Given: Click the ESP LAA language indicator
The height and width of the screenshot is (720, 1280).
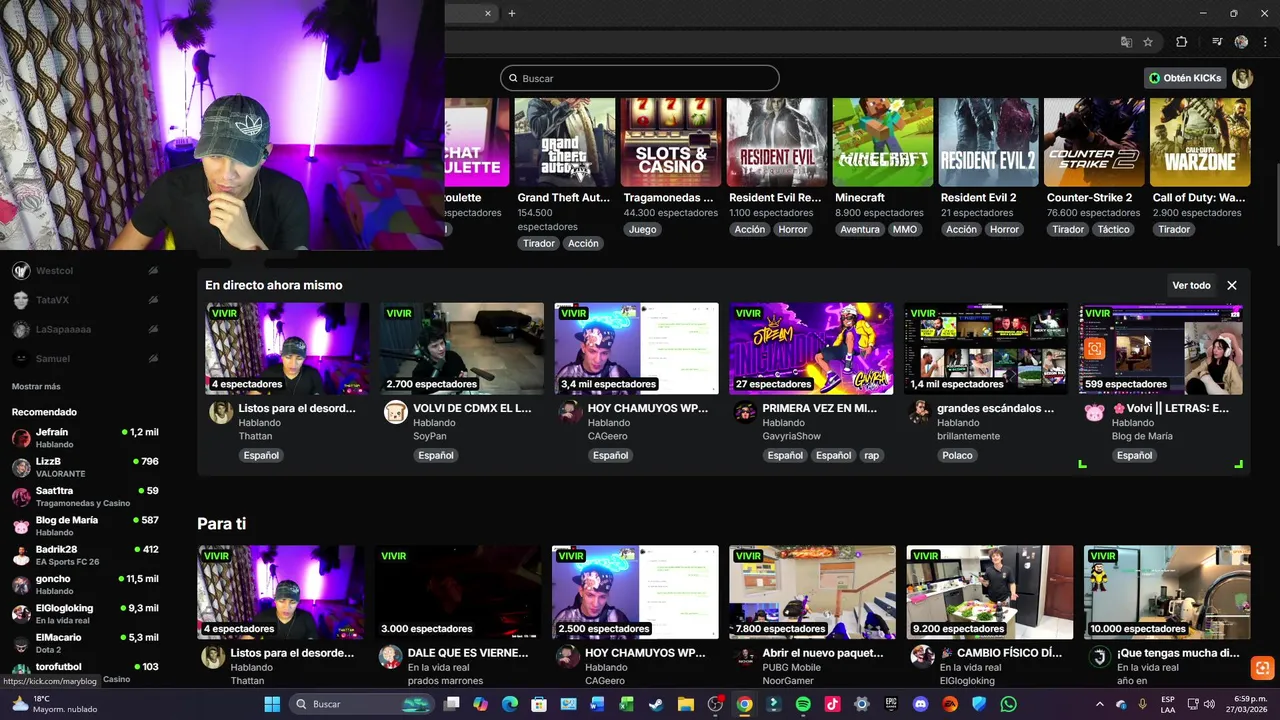Looking at the screenshot, I should coord(1168,704).
